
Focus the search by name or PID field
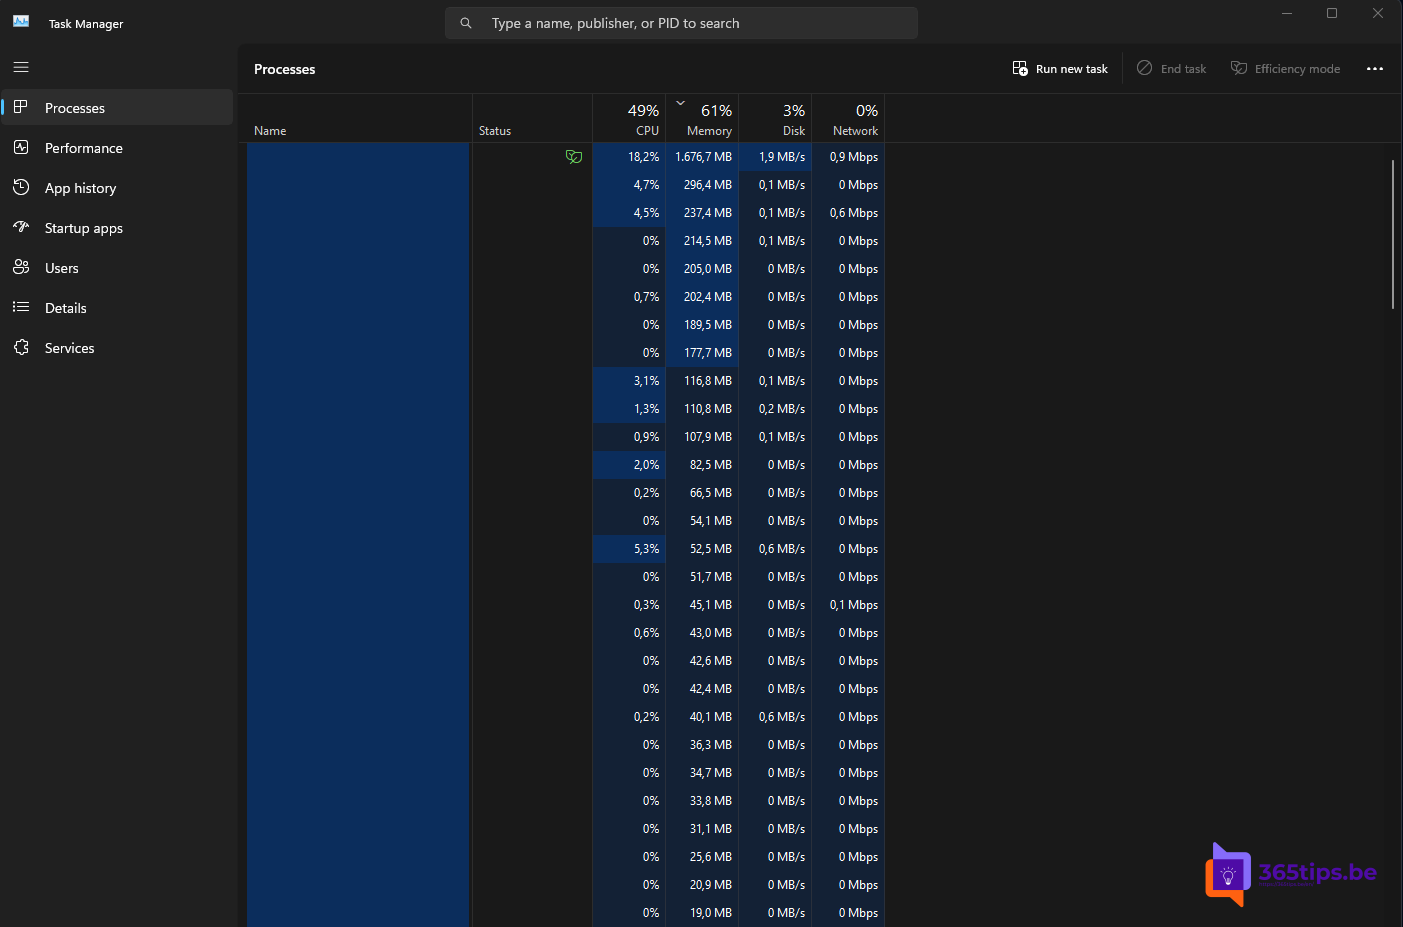click(x=681, y=23)
